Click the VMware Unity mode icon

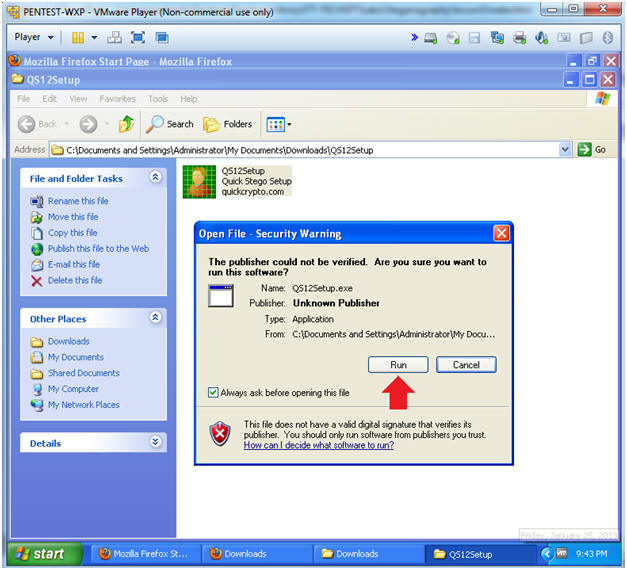[162, 38]
